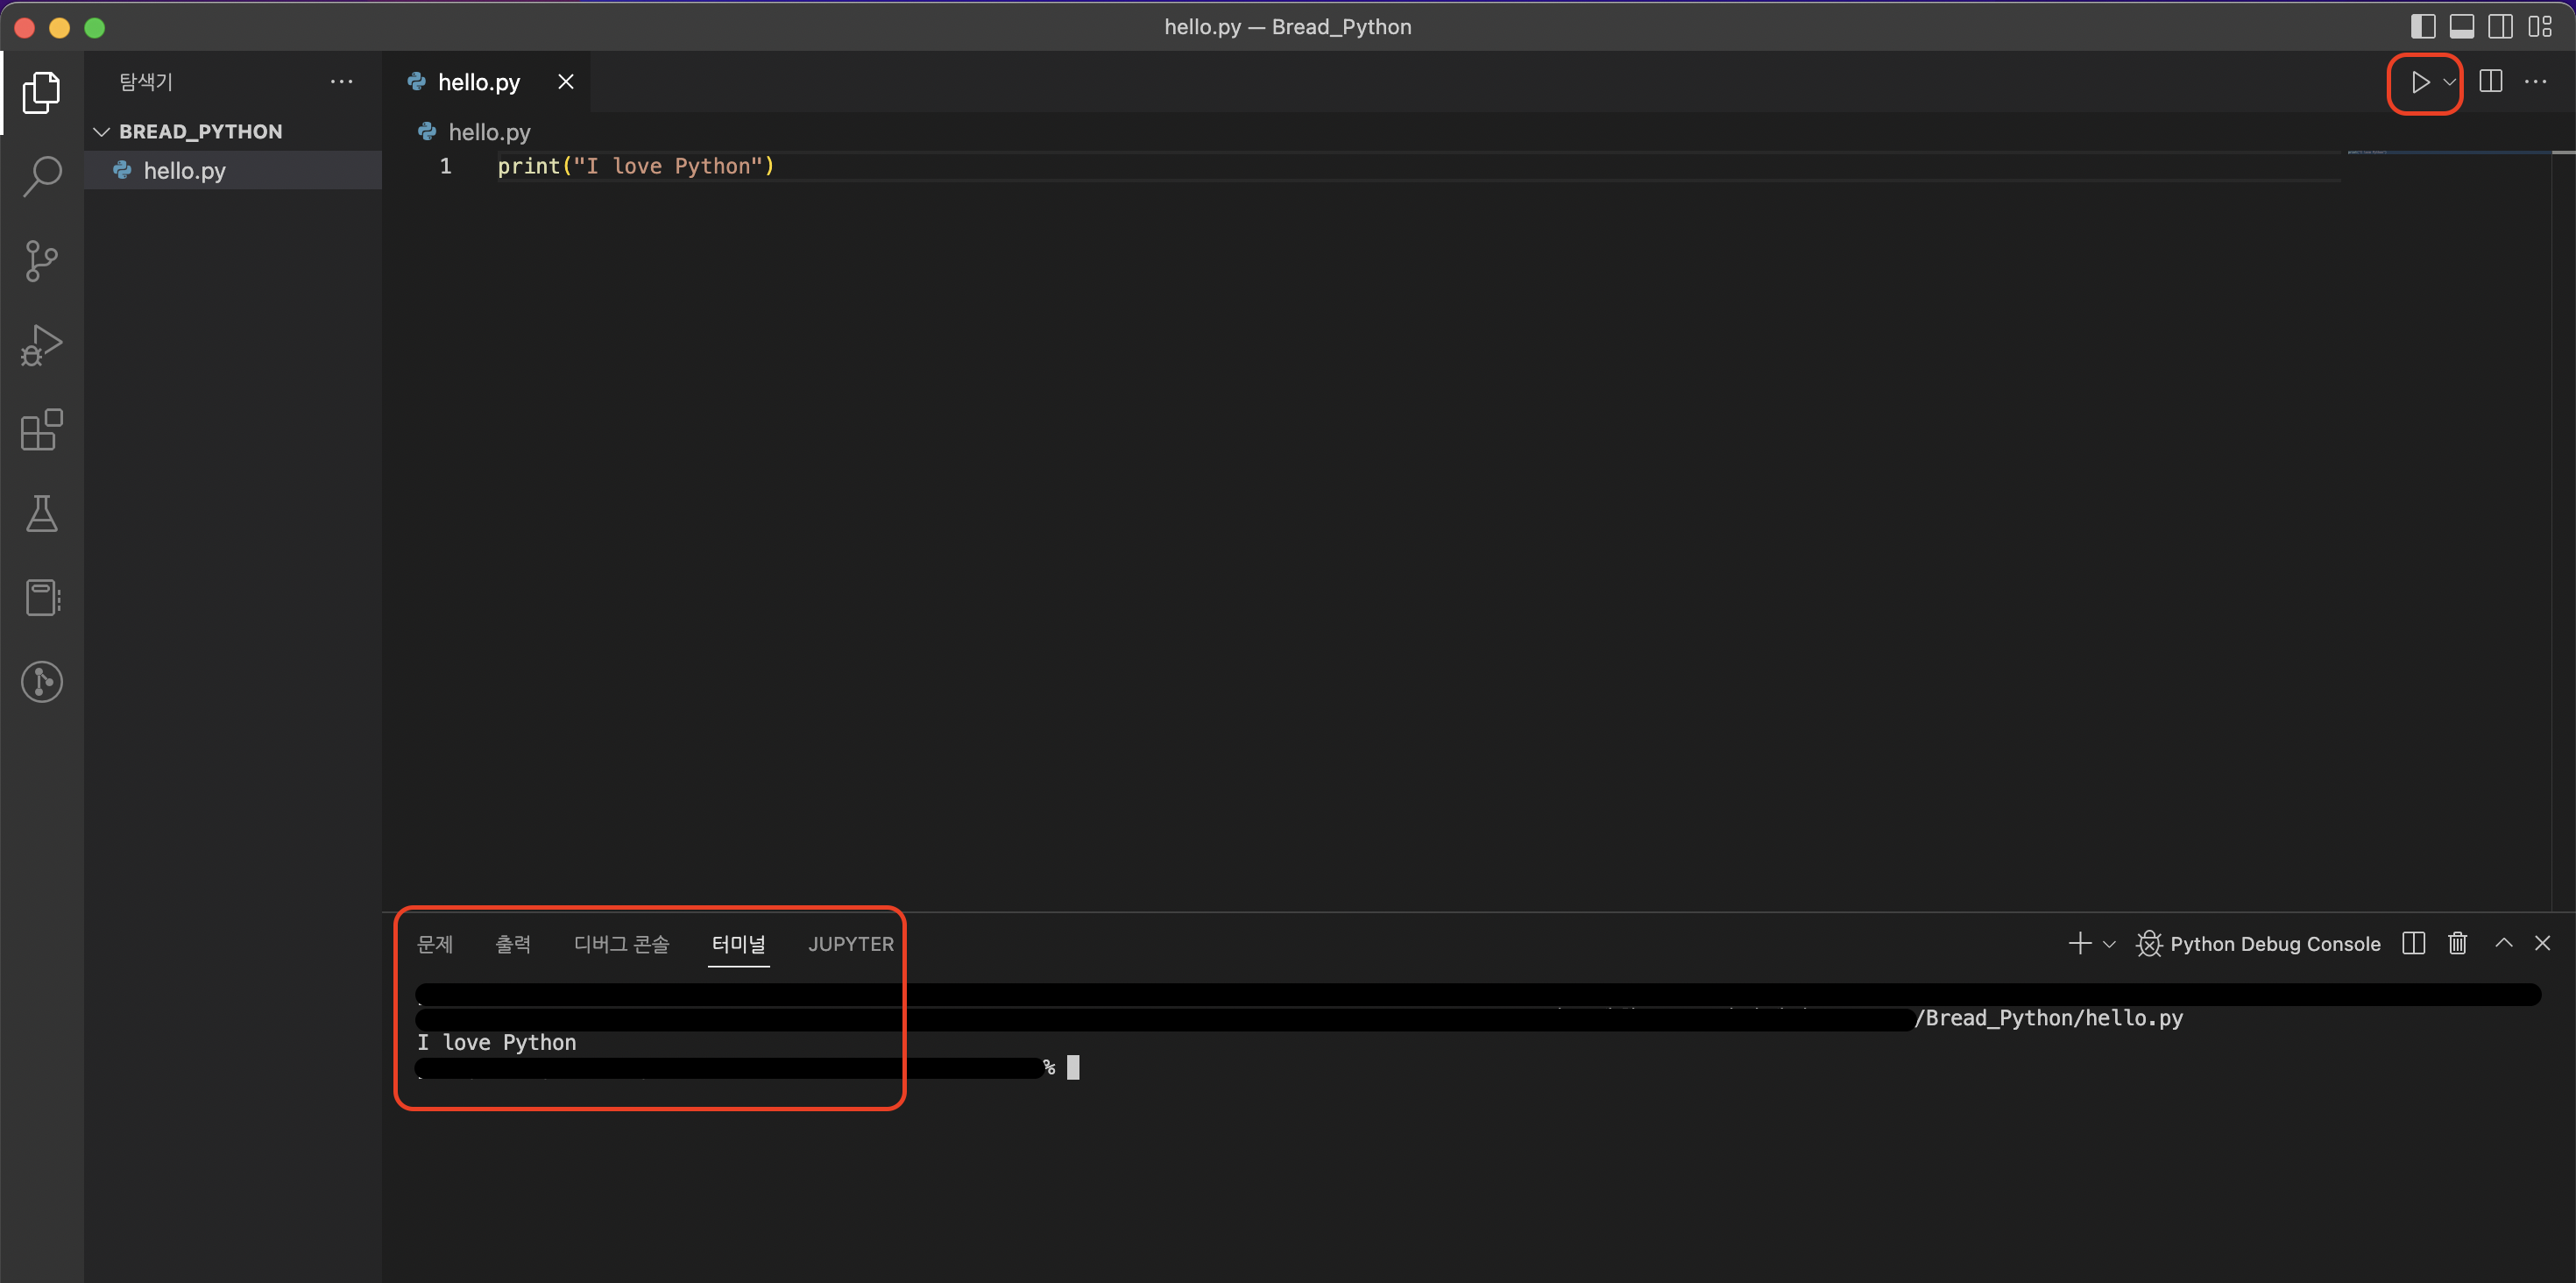Open run button dropdown arrow
The width and height of the screenshot is (2576, 1283).
click(x=2449, y=82)
